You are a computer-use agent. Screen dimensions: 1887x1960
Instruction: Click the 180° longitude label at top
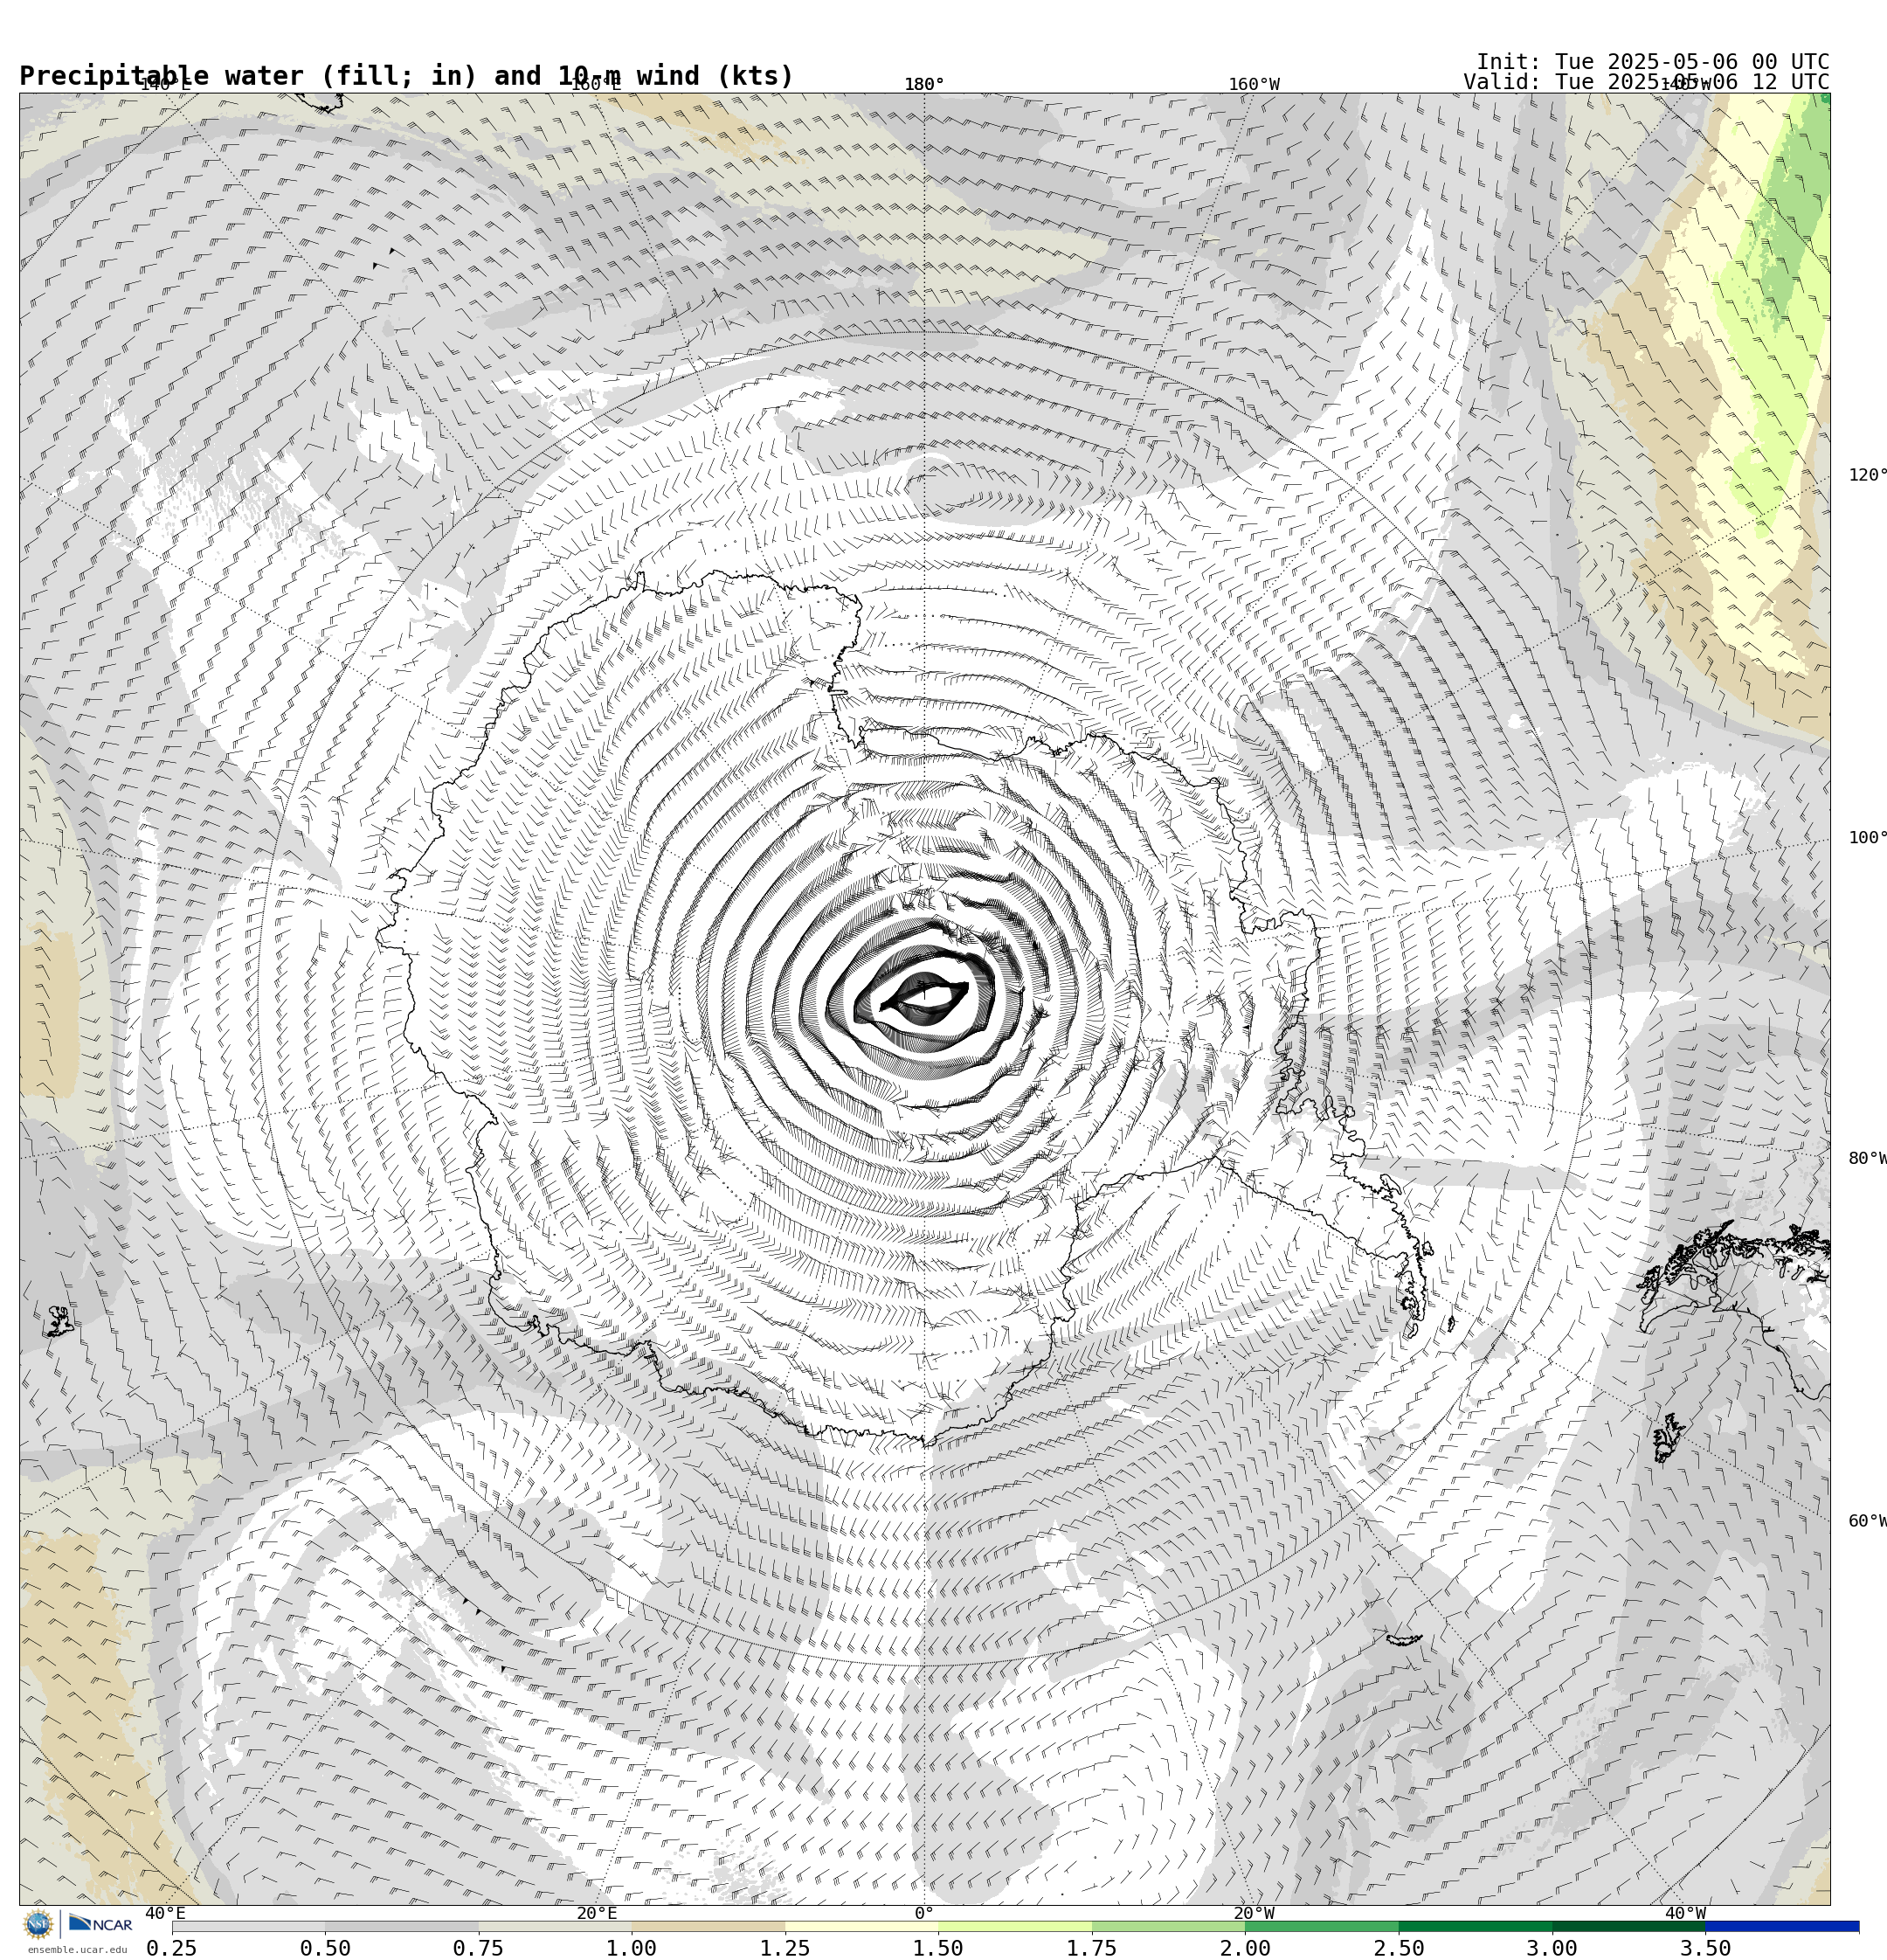pyautogui.click(x=924, y=84)
